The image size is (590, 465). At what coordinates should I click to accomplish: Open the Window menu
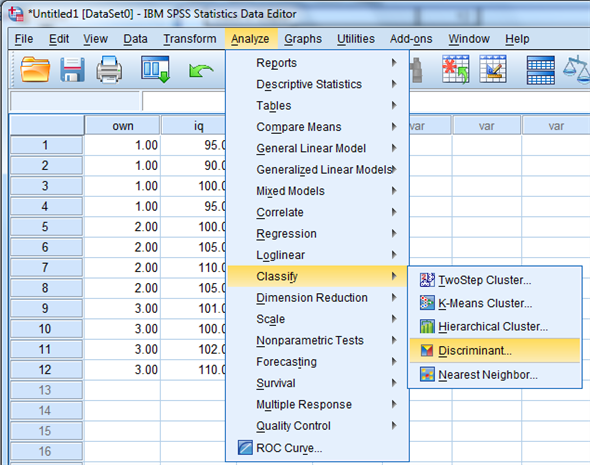click(x=469, y=39)
